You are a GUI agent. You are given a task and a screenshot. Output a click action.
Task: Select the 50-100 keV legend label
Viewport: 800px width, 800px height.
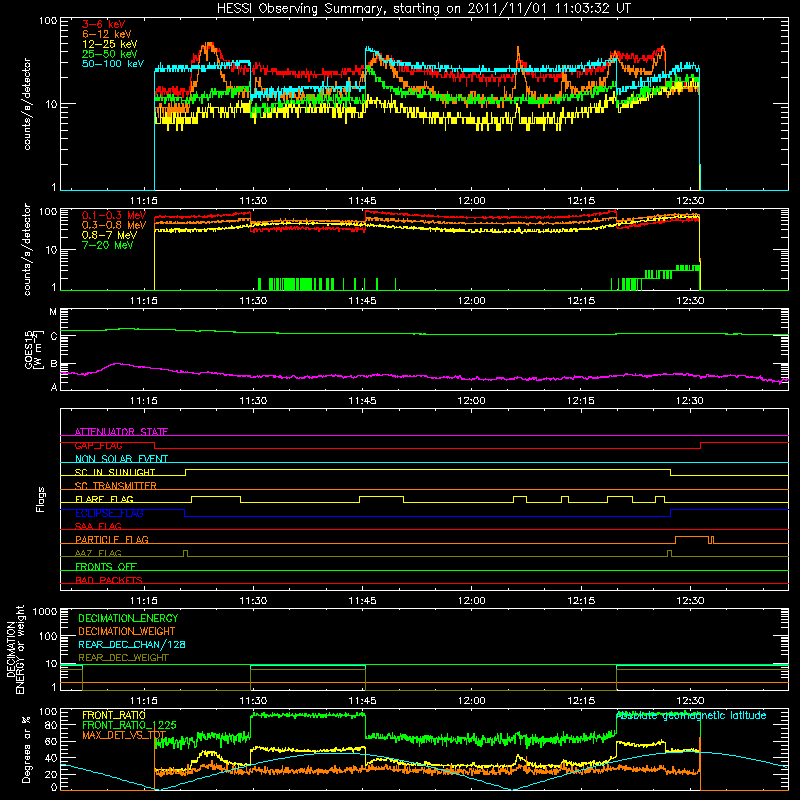tap(113, 64)
